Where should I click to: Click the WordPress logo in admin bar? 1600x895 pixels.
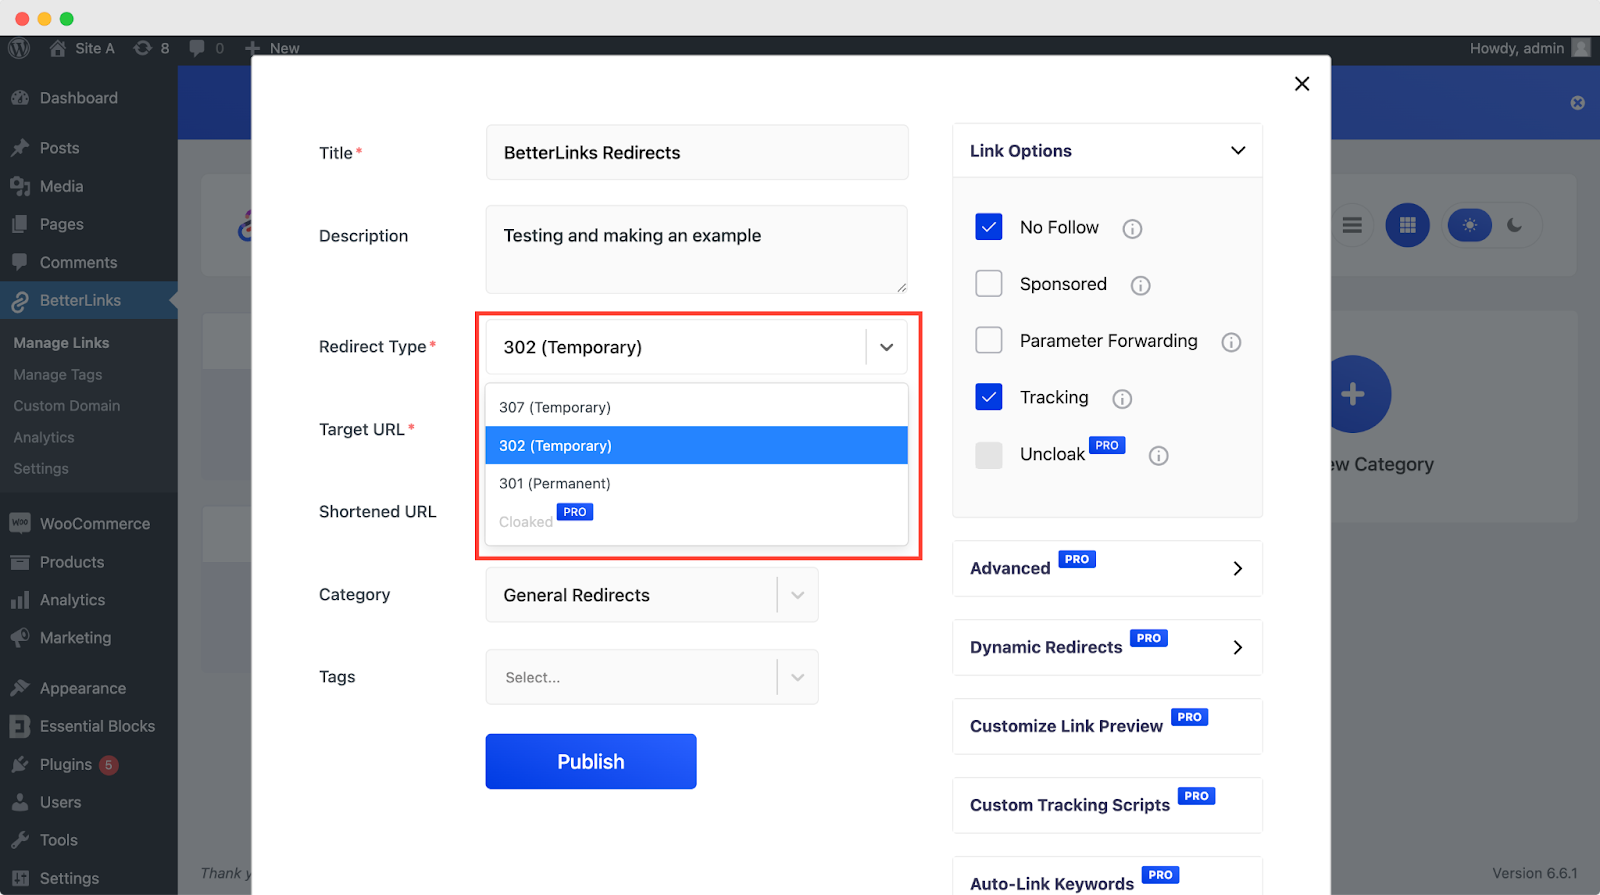click(x=19, y=48)
